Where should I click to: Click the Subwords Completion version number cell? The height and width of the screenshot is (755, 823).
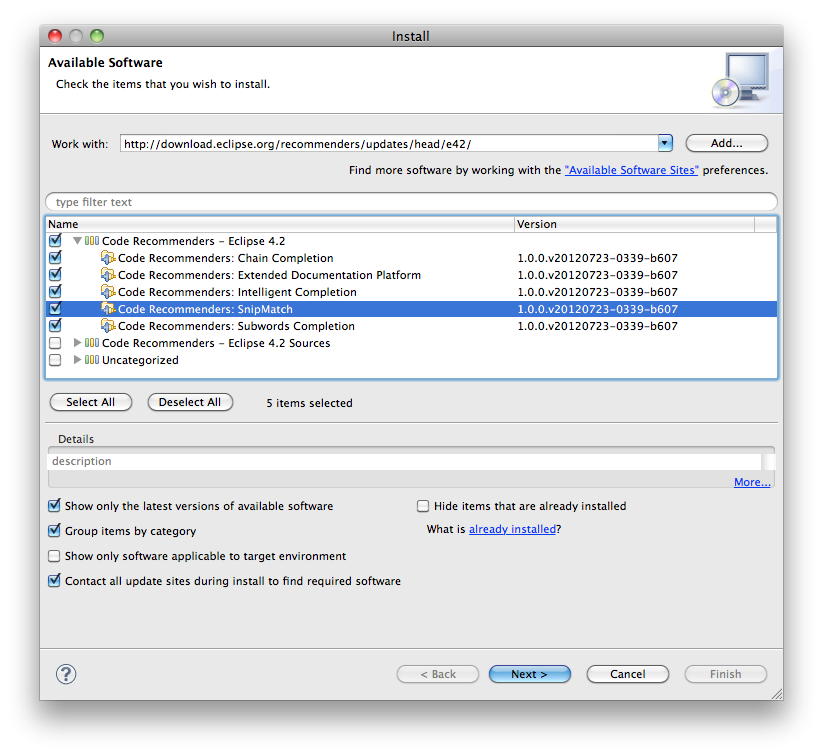[597, 326]
